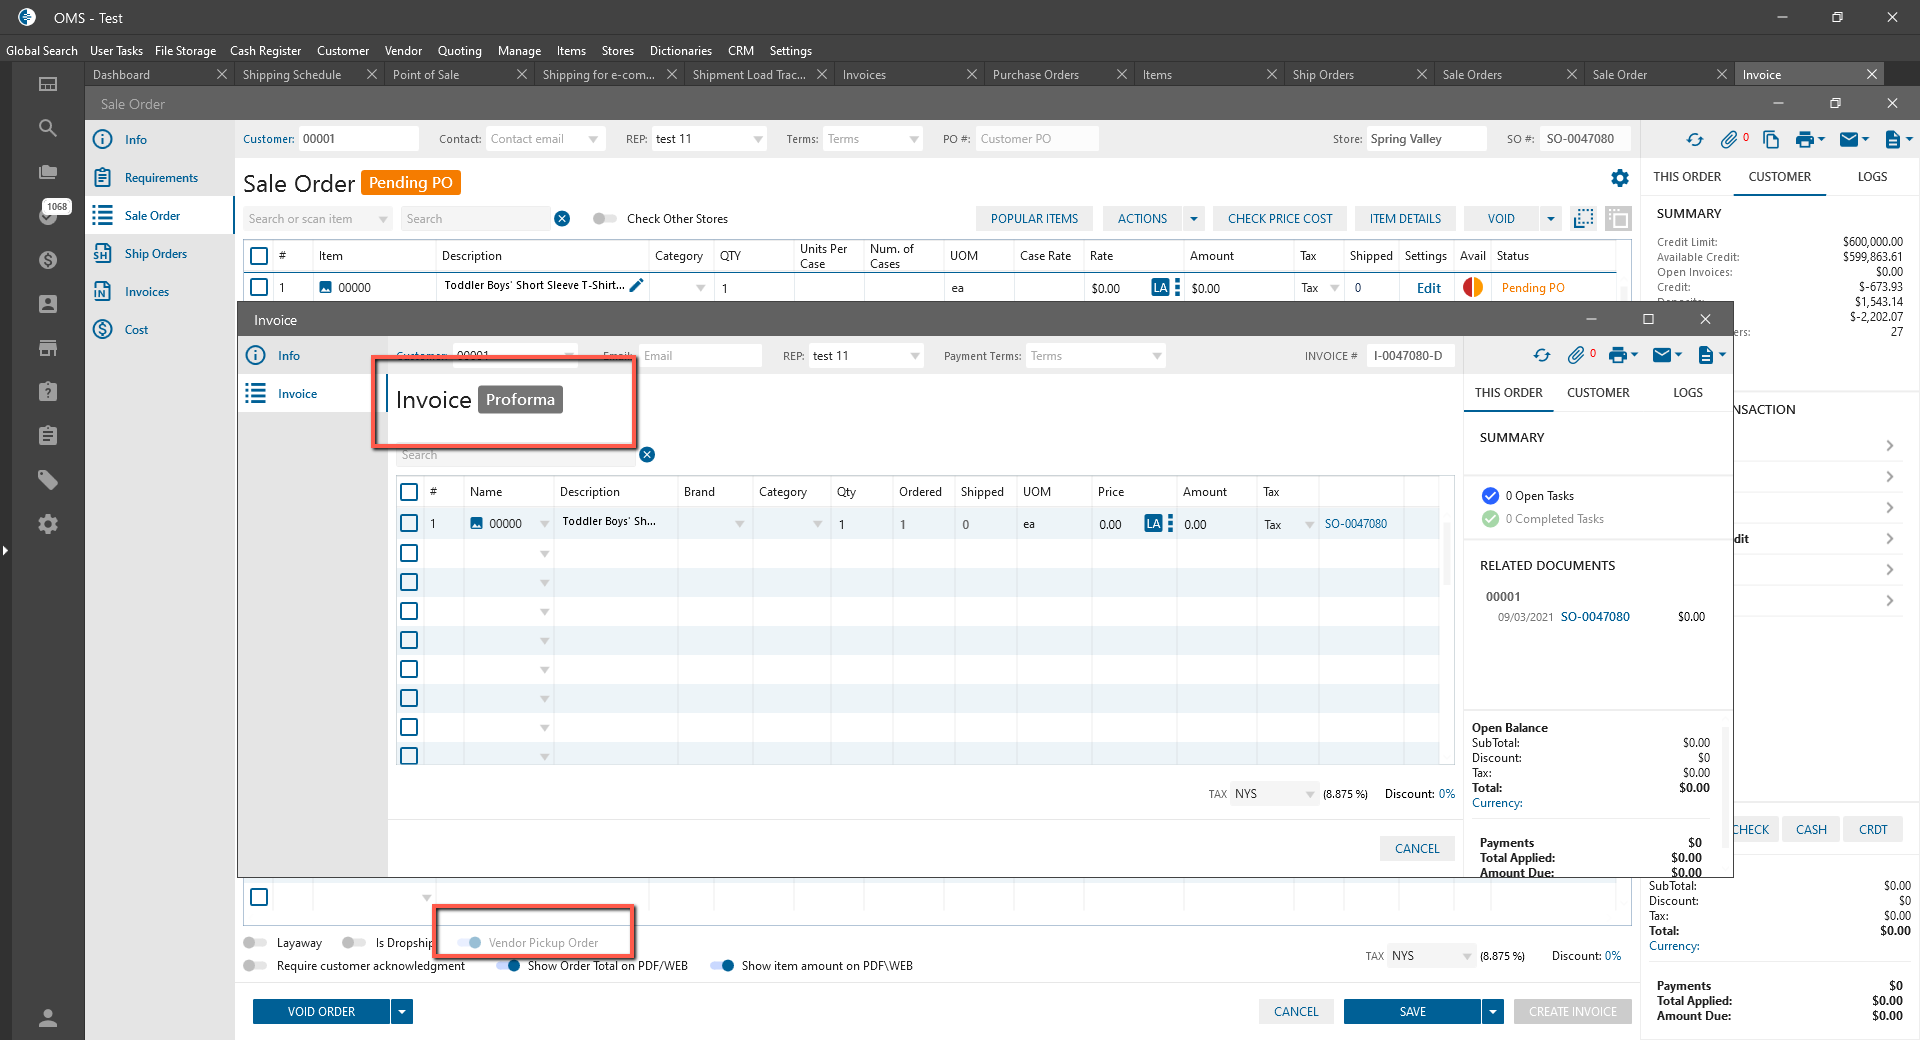Open the search icon in left sidebar

(x=47, y=128)
